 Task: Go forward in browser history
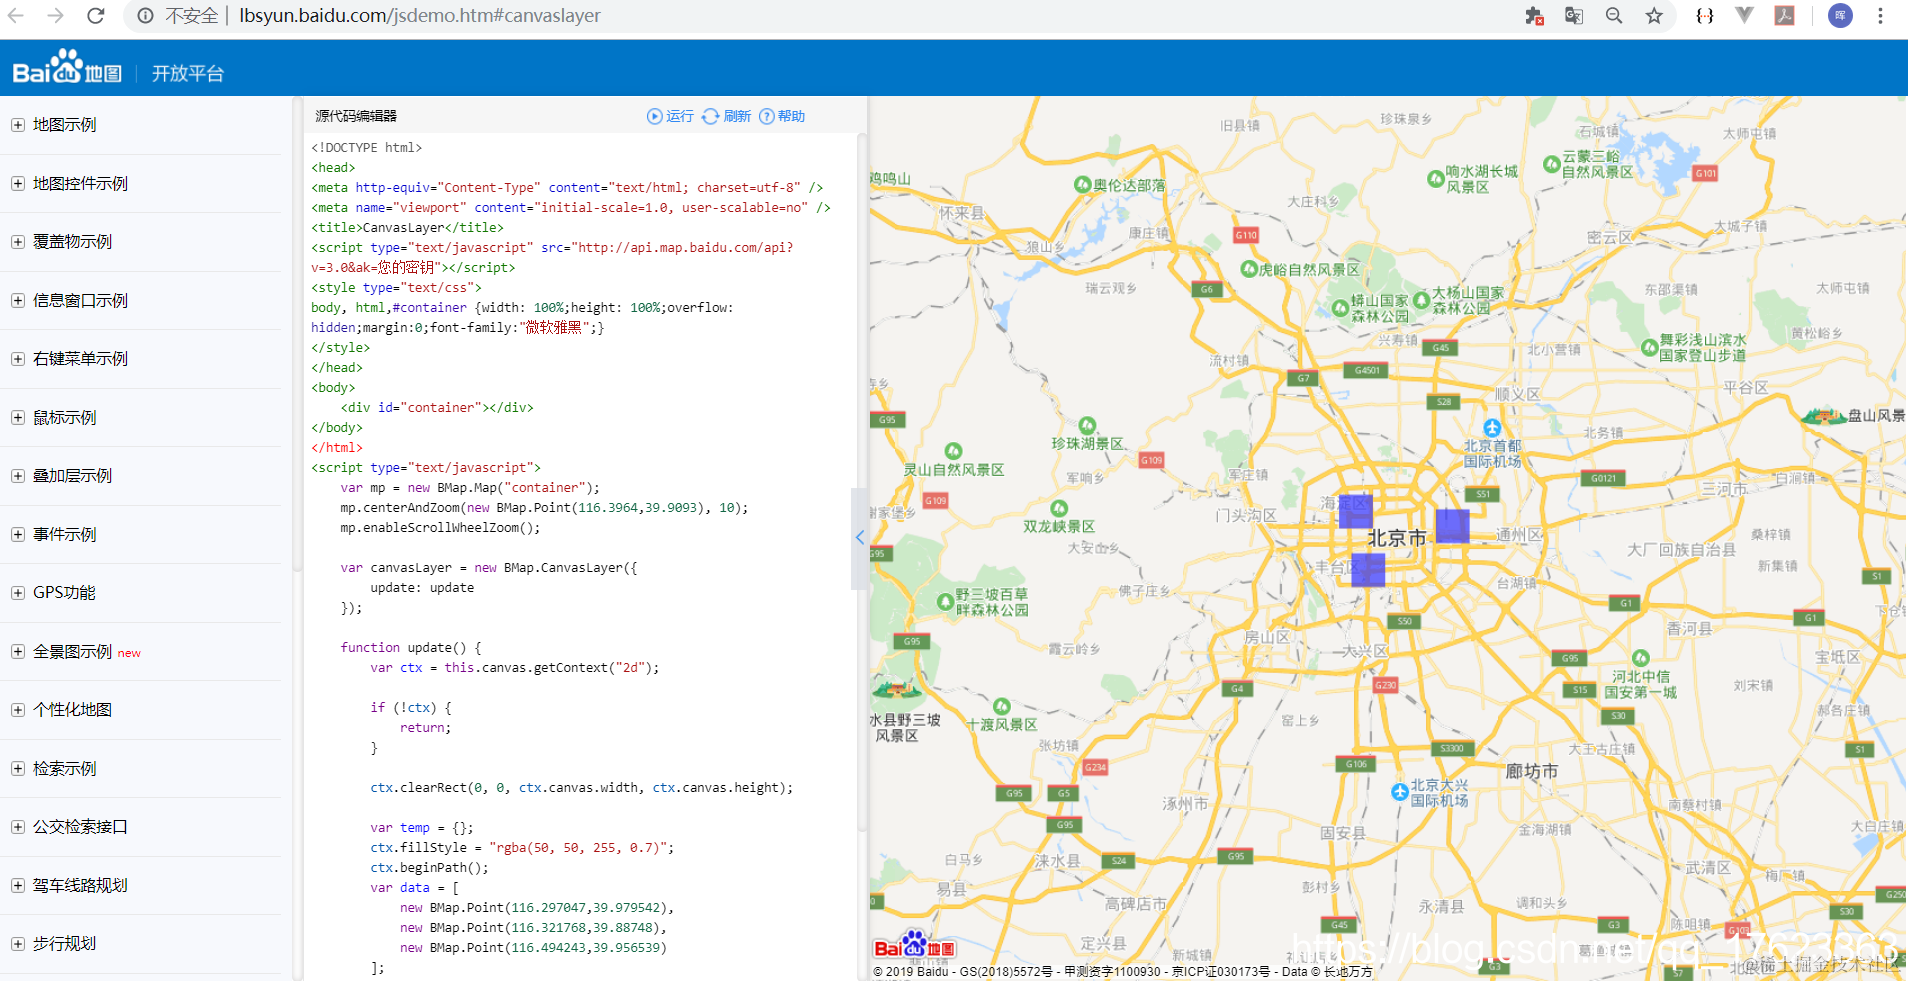(56, 16)
